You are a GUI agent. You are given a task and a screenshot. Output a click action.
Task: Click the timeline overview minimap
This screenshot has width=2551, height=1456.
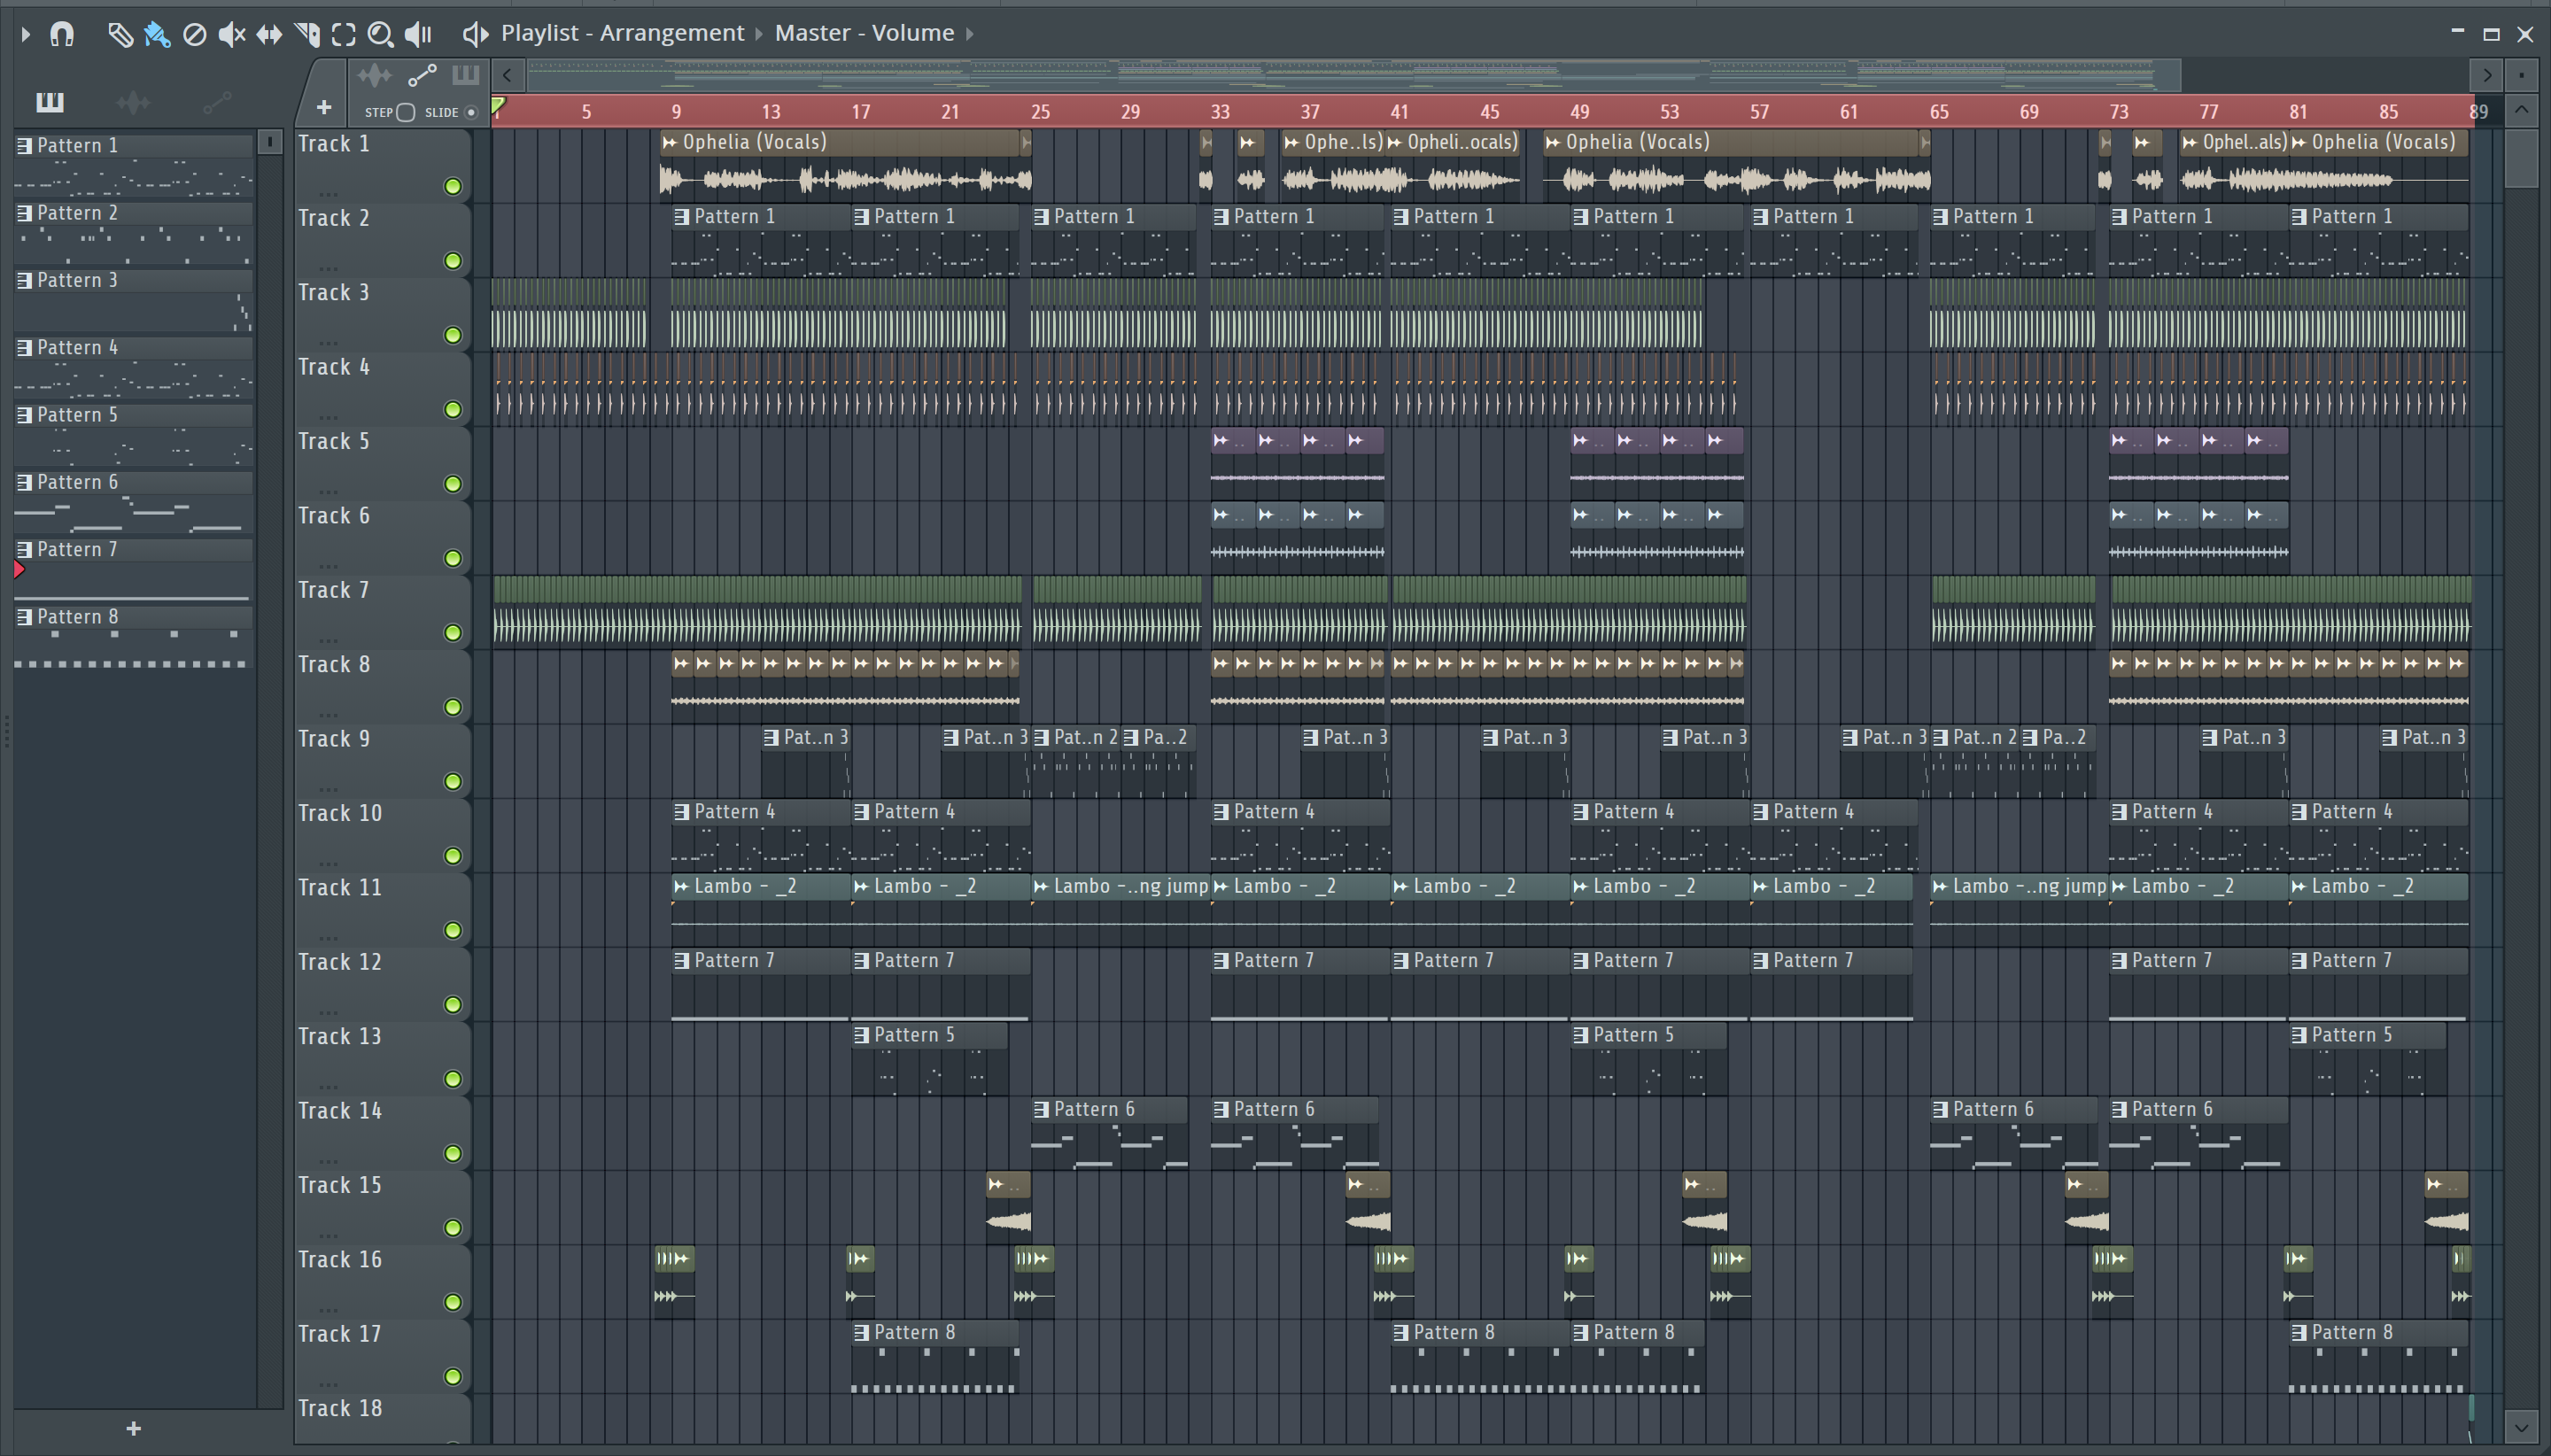(1354, 75)
